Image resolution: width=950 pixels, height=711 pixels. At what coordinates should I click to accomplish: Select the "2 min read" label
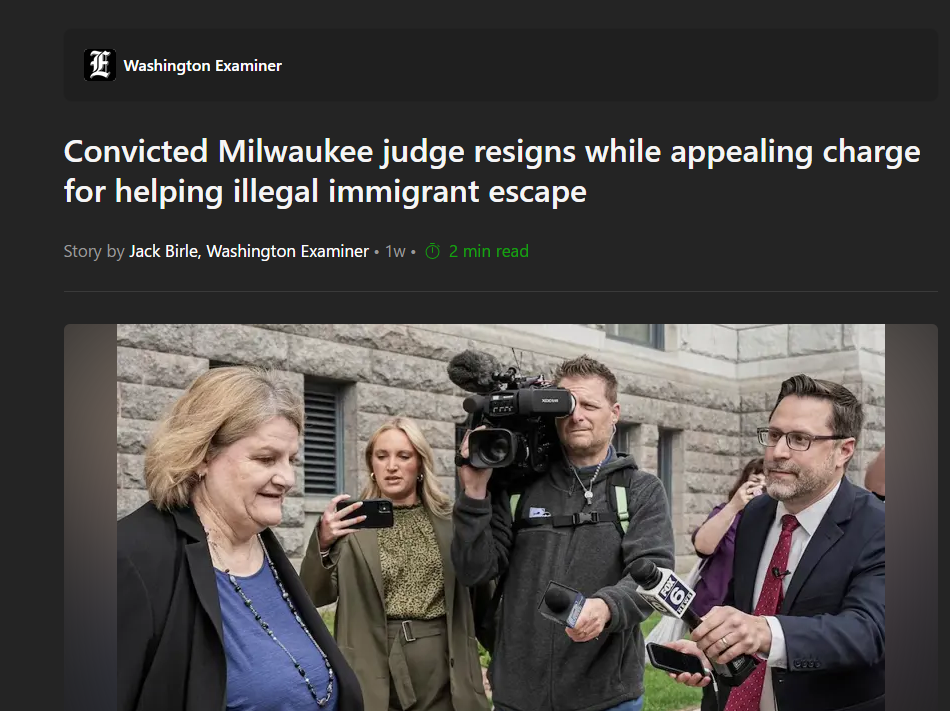click(x=488, y=251)
